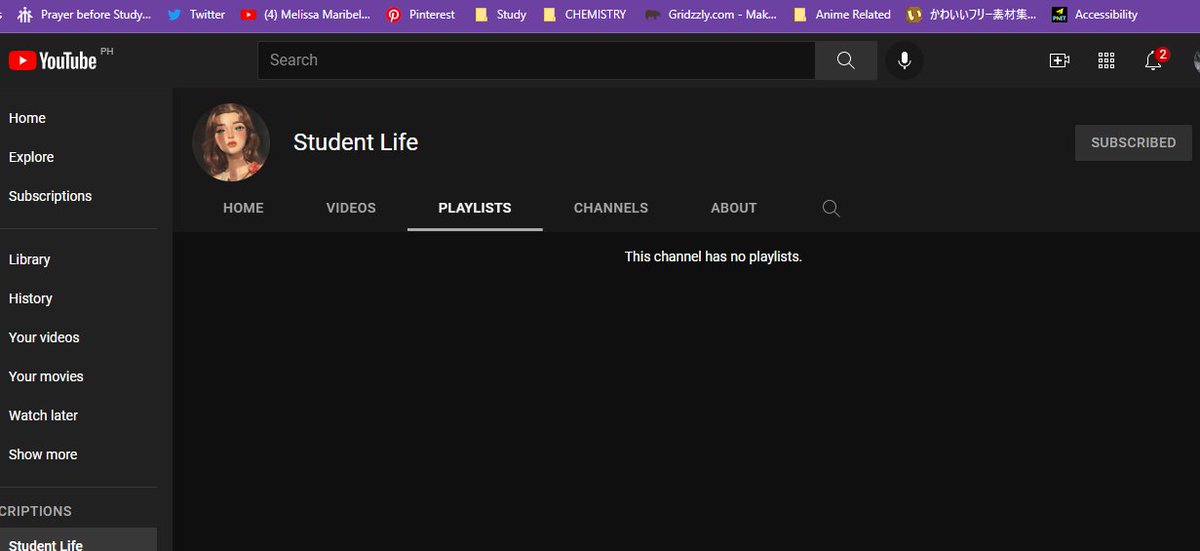Click the search magnifier button
Image resolution: width=1200 pixels, height=551 pixels.
(846, 60)
